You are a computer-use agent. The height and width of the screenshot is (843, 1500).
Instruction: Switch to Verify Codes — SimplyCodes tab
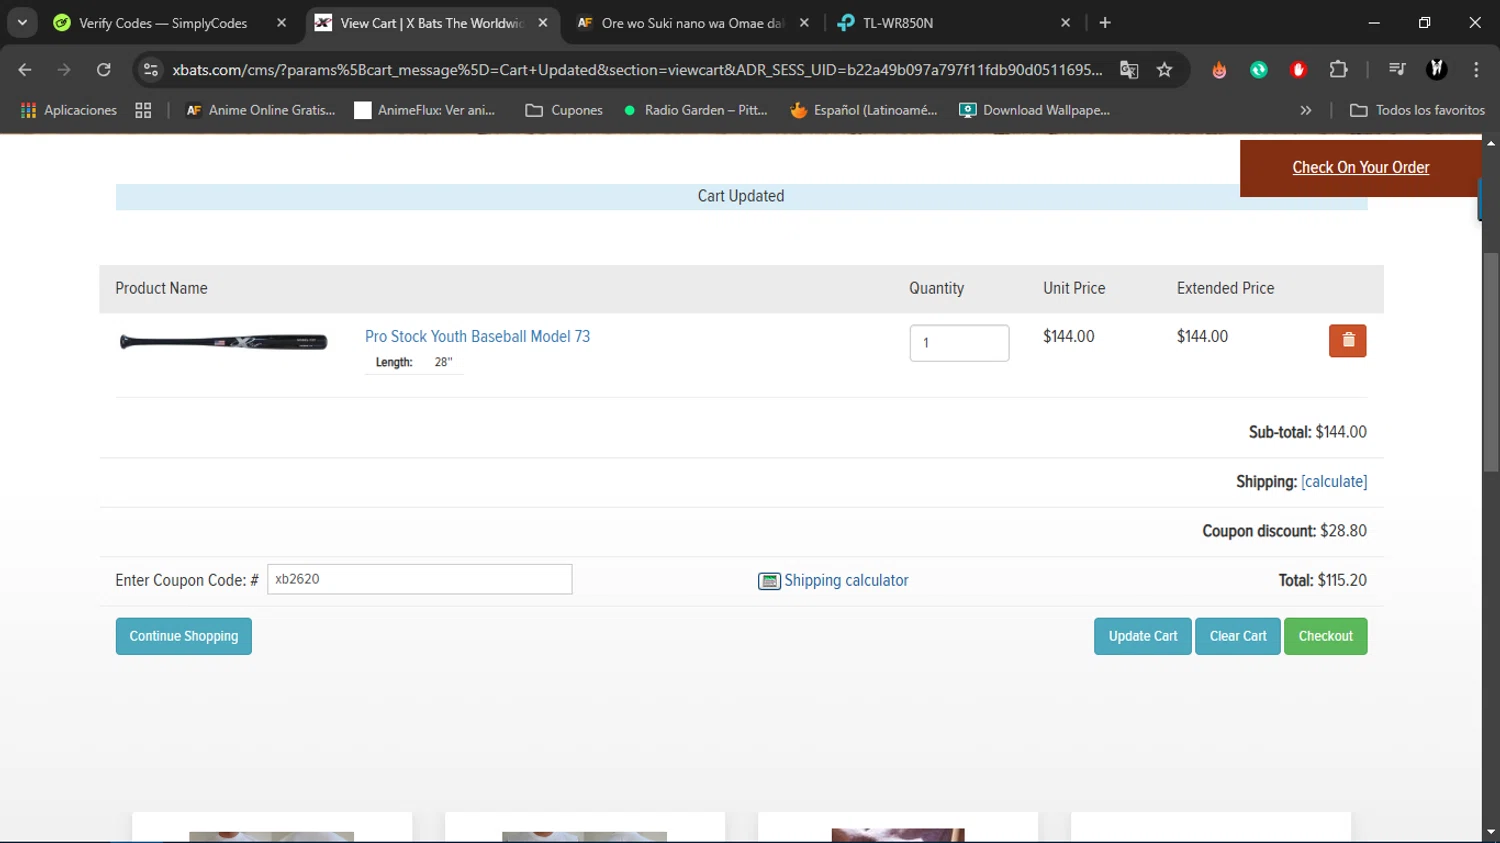(163, 23)
